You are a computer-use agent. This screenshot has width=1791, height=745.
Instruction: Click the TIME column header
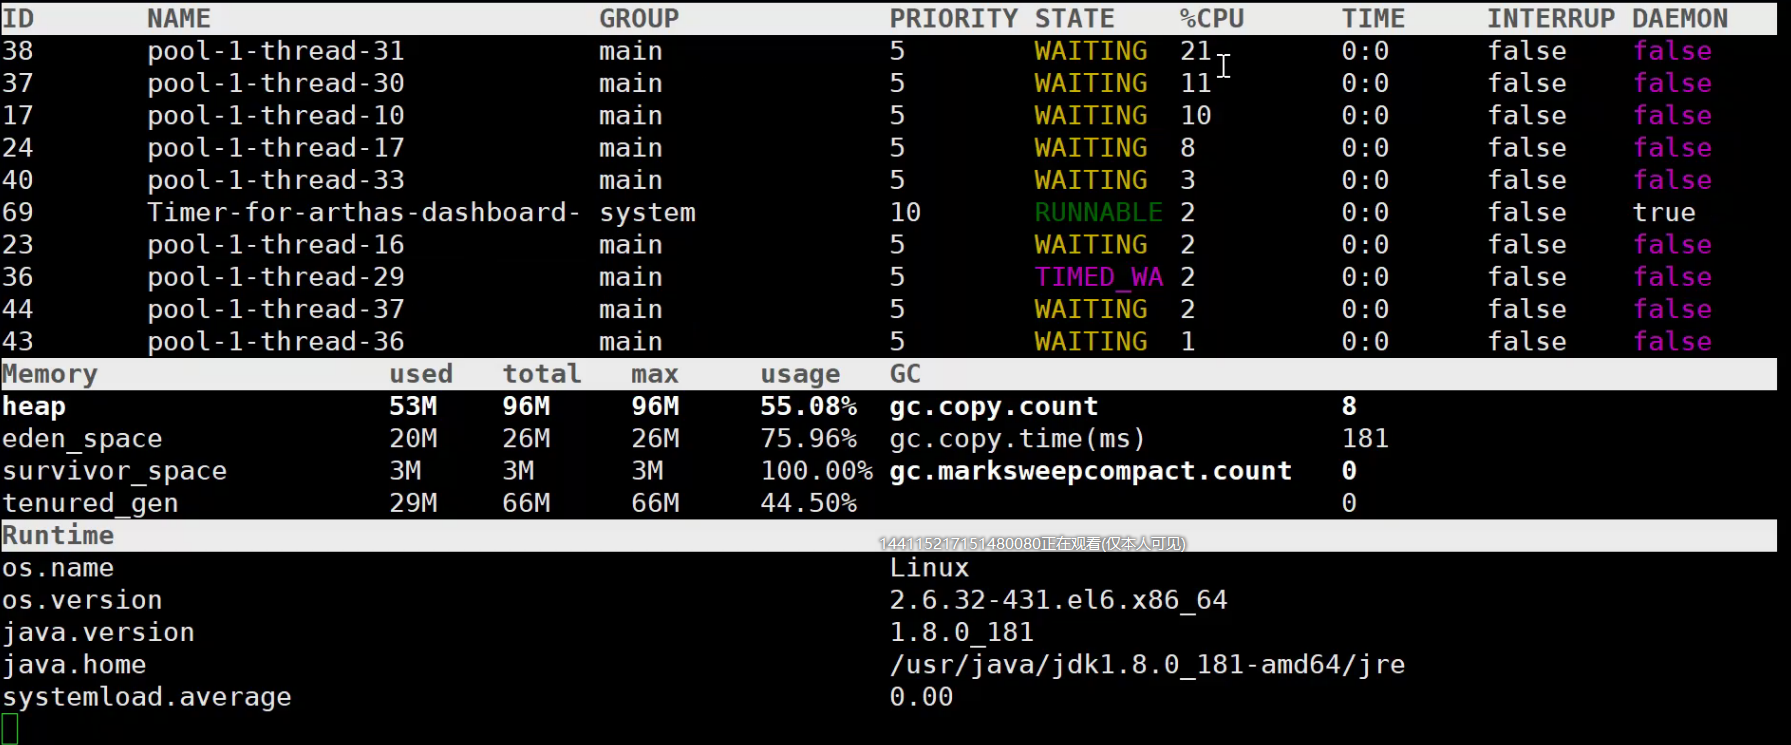coord(1373,19)
